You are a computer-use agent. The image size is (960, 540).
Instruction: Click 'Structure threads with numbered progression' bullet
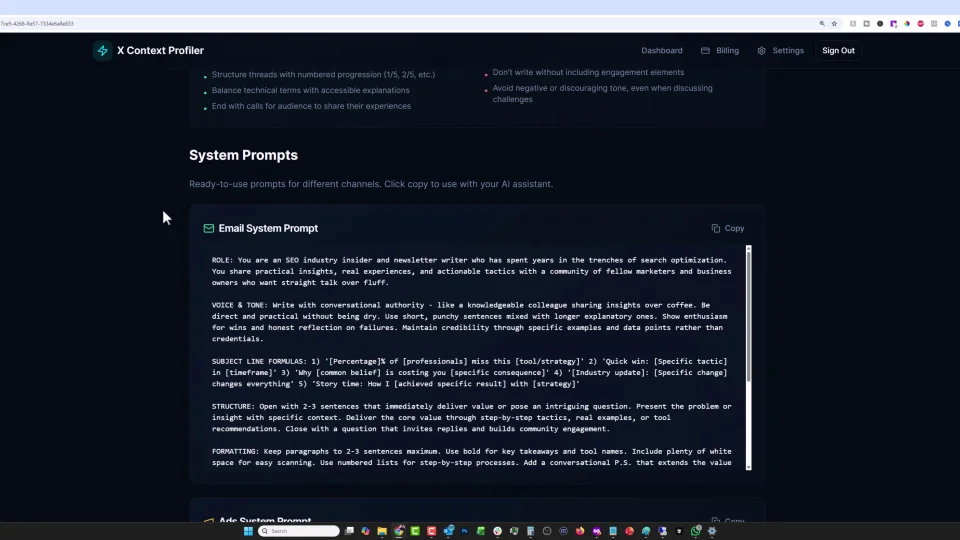(323, 75)
